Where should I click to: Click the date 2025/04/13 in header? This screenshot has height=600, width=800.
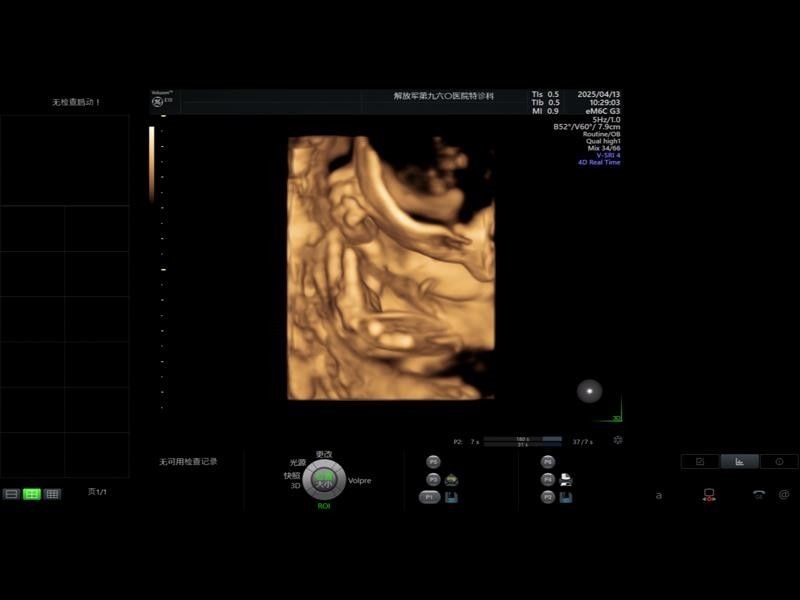click(598, 94)
